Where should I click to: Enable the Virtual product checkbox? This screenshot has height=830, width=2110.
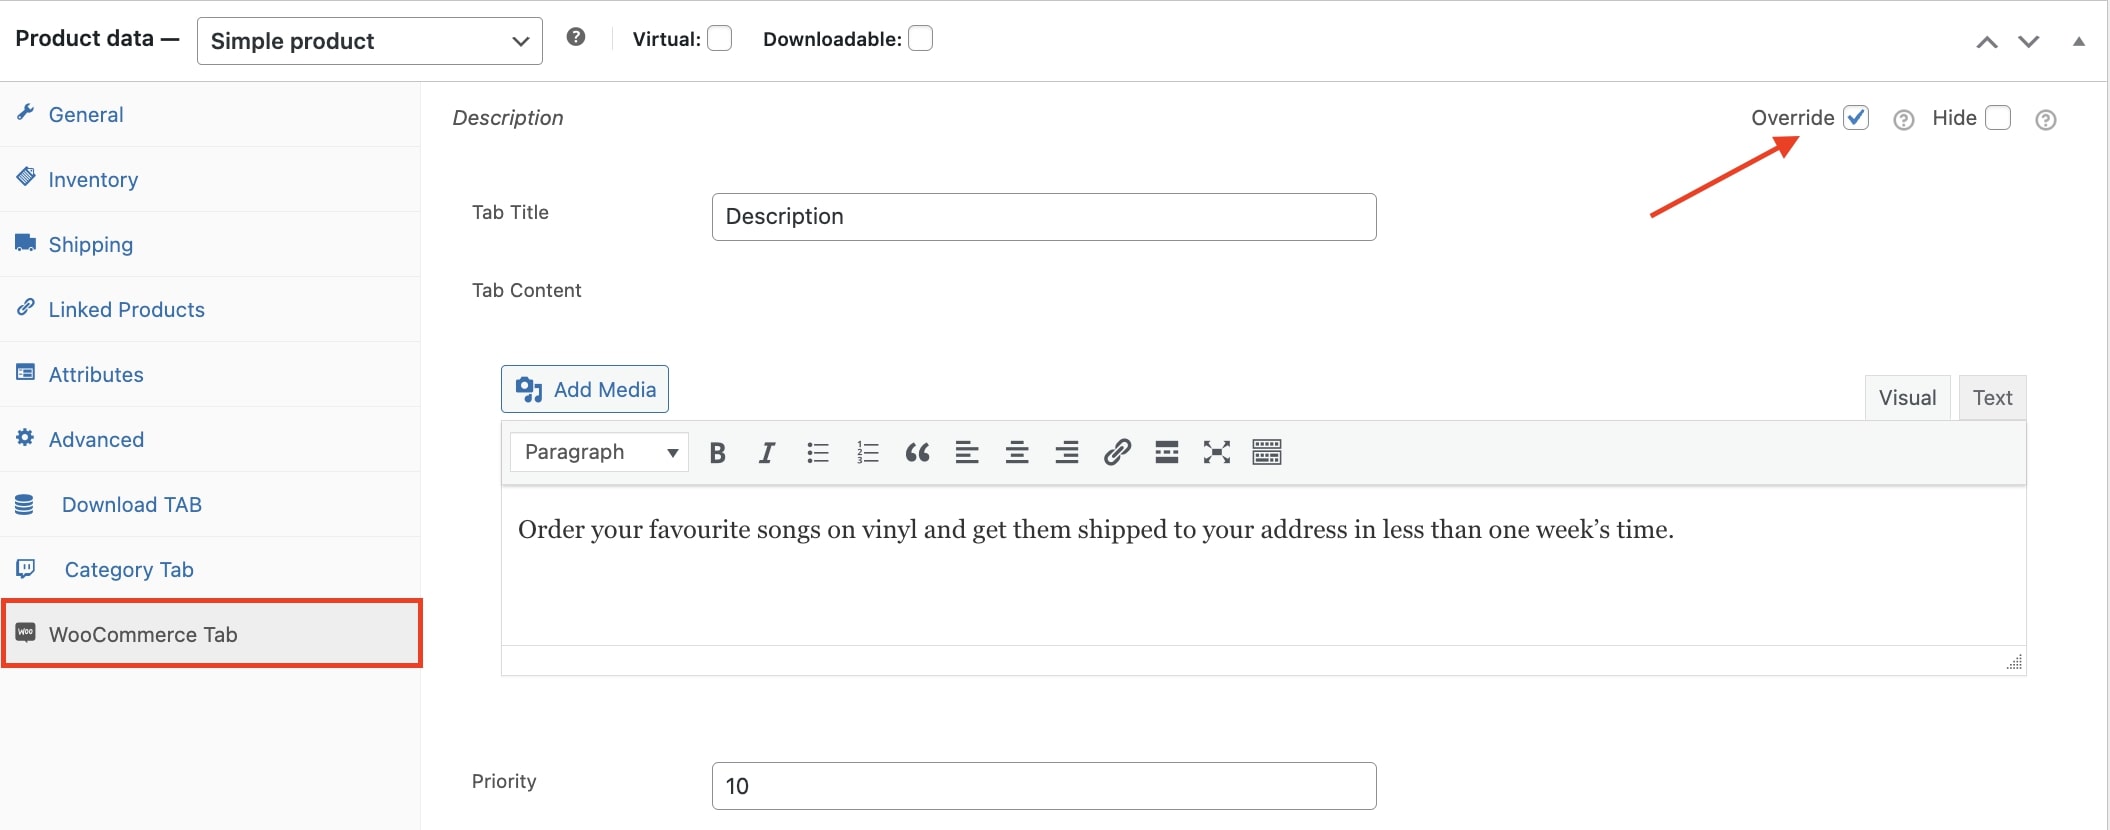(719, 39)
